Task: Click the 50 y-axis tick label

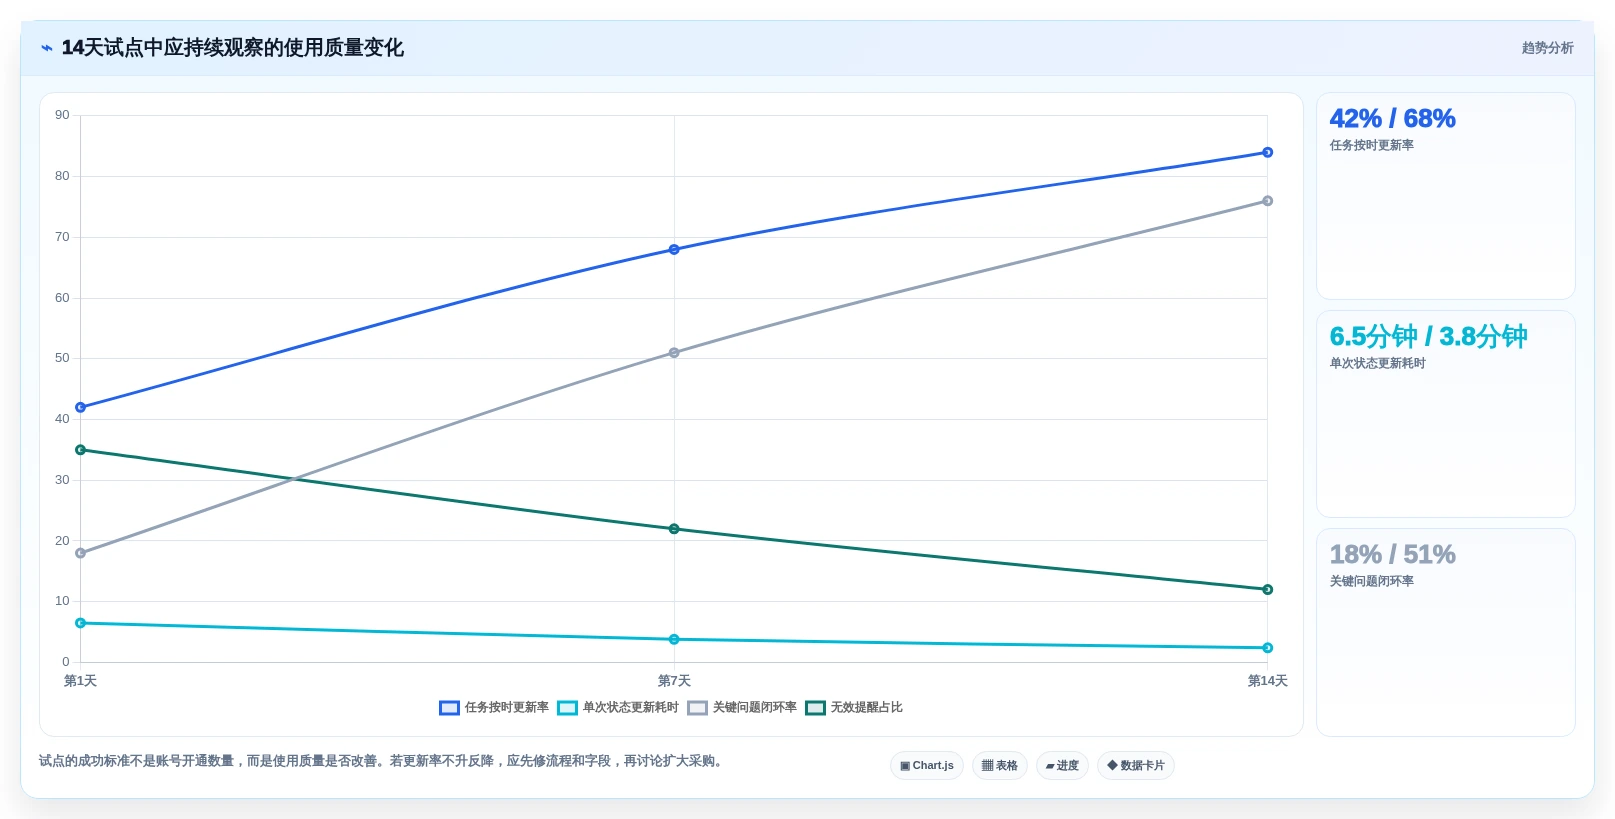Action: click(x=62, y=358)
